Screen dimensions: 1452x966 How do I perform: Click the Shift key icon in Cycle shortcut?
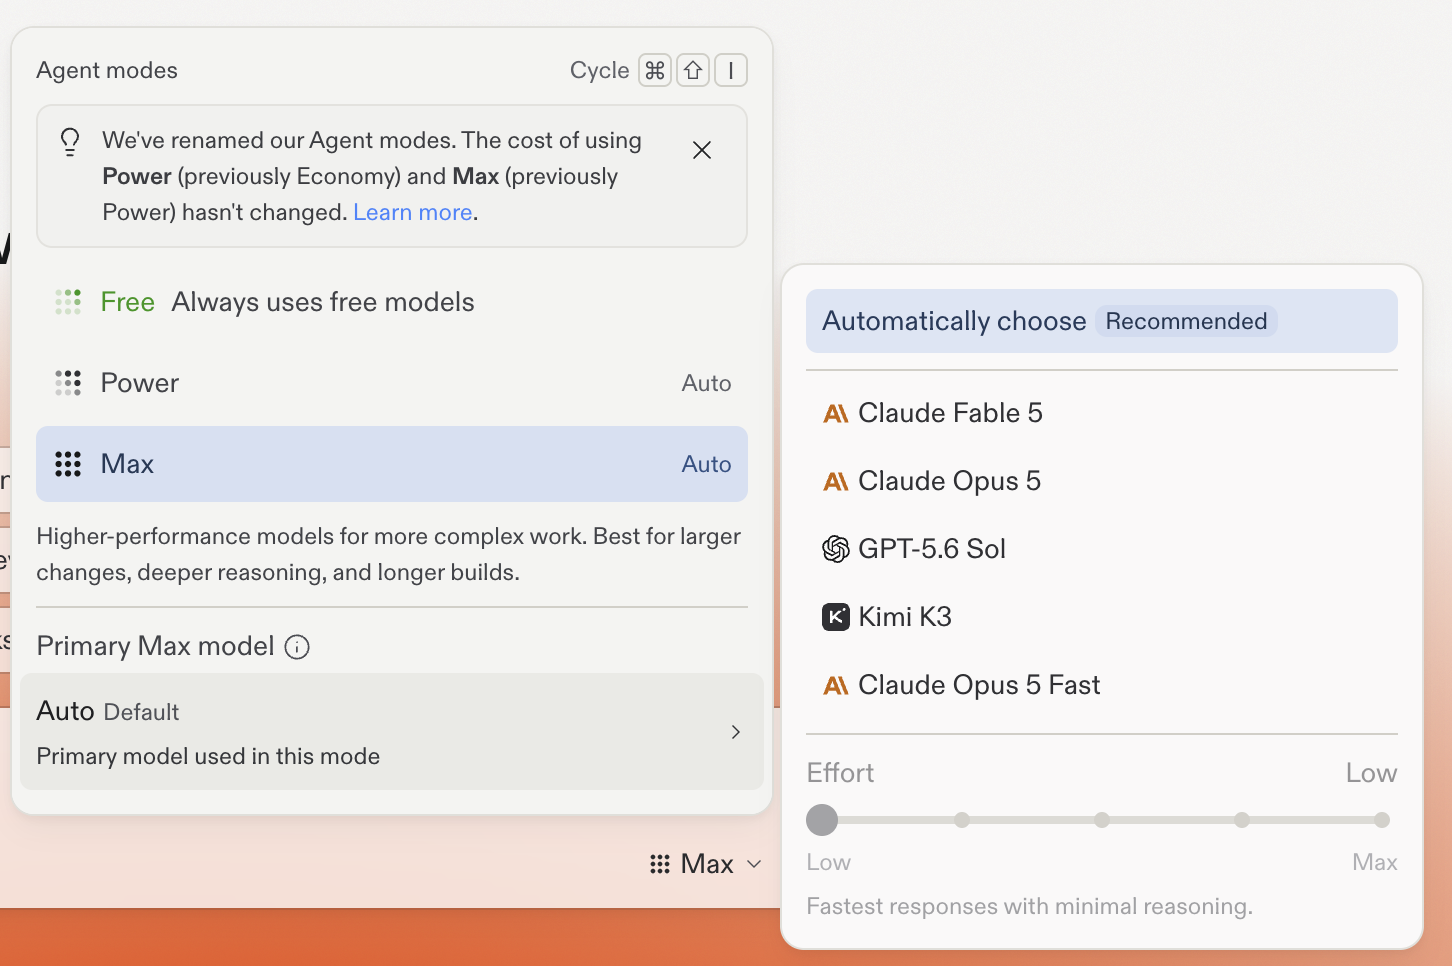693,70
